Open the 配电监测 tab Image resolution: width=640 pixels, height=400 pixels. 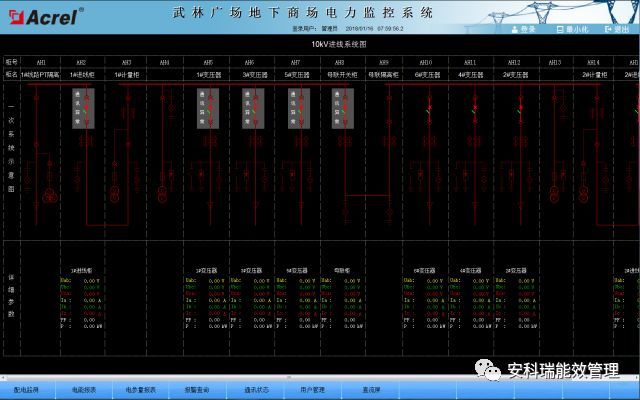(x=26, y=389)
